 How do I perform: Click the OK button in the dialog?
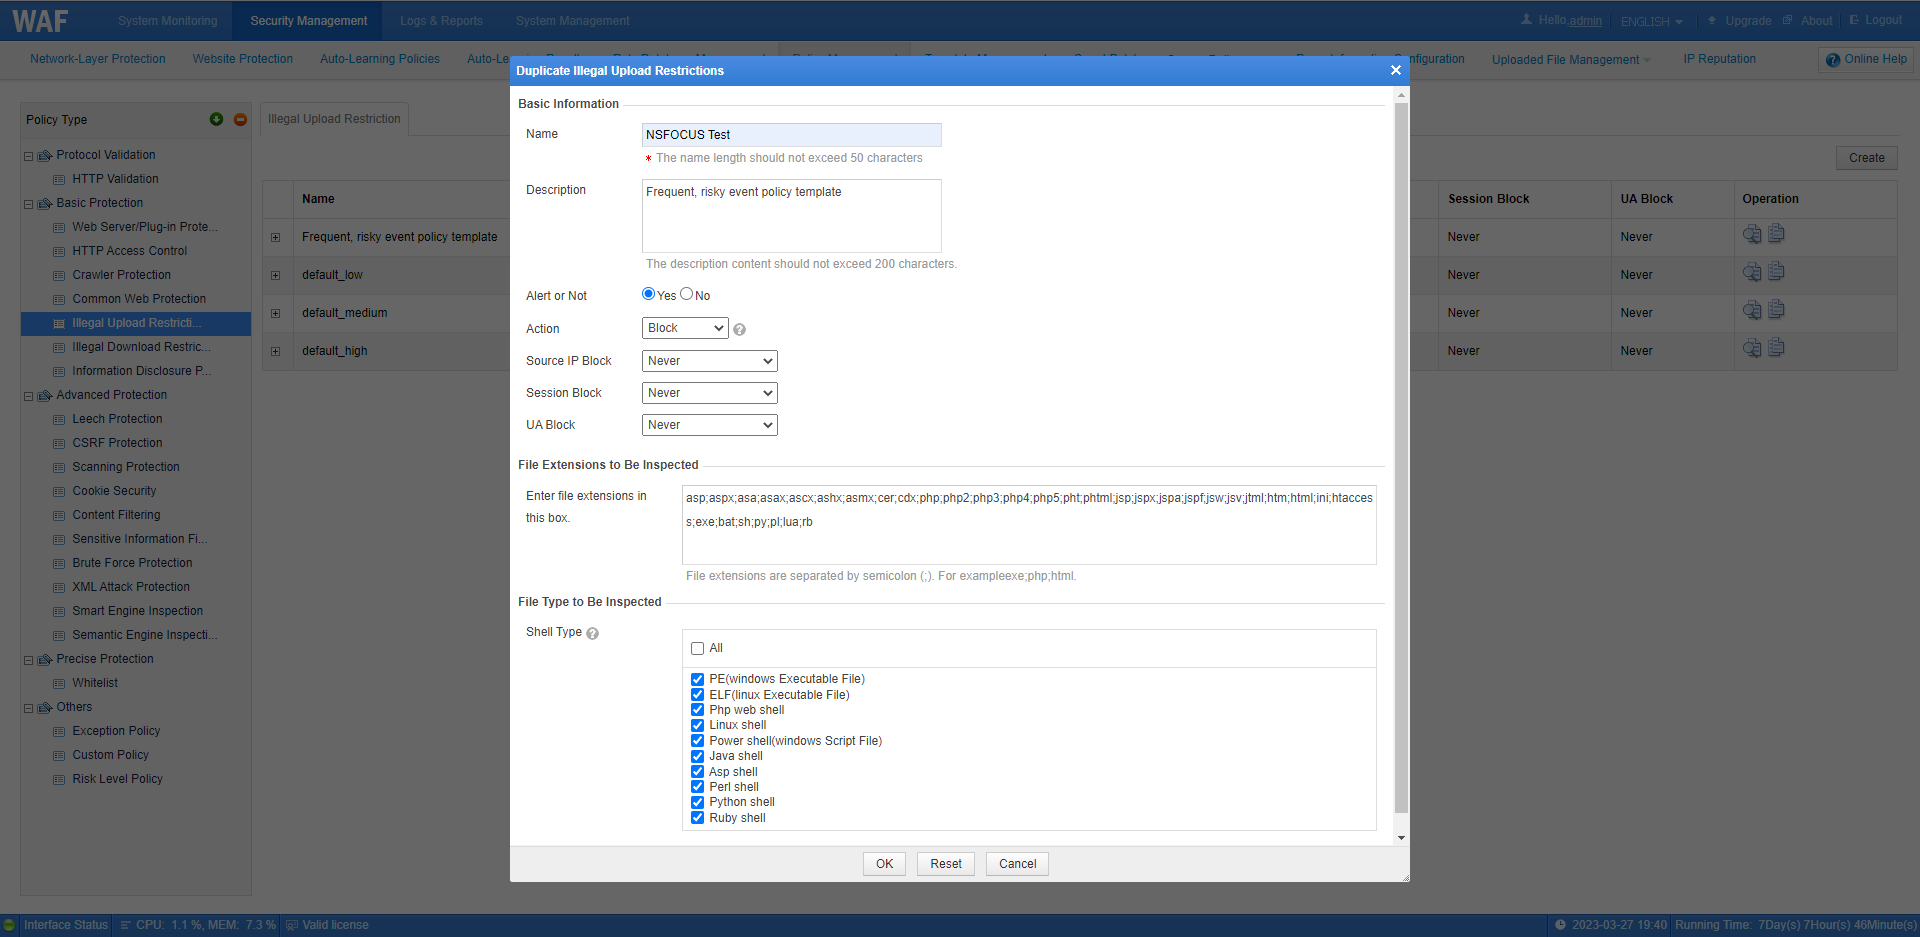(884, 864)
